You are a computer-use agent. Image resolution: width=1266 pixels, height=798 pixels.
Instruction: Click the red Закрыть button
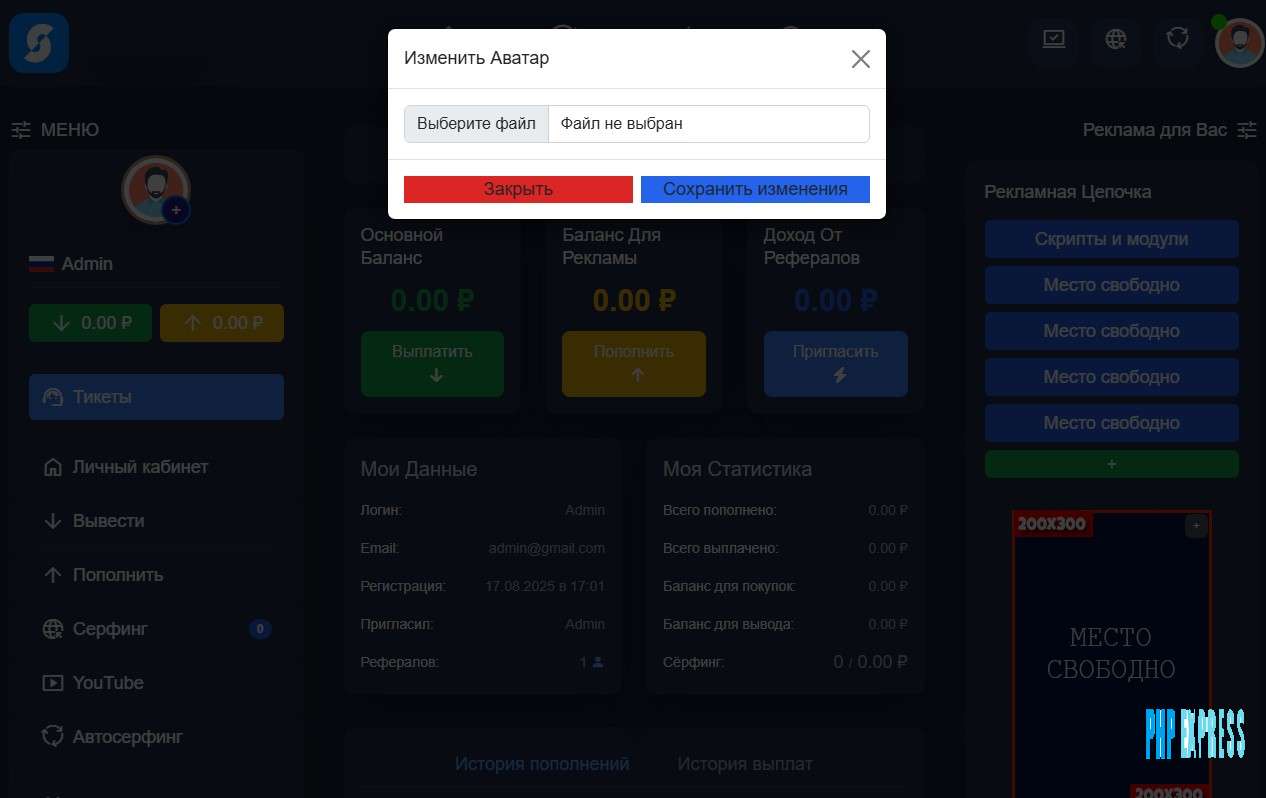tap(518, 189)
